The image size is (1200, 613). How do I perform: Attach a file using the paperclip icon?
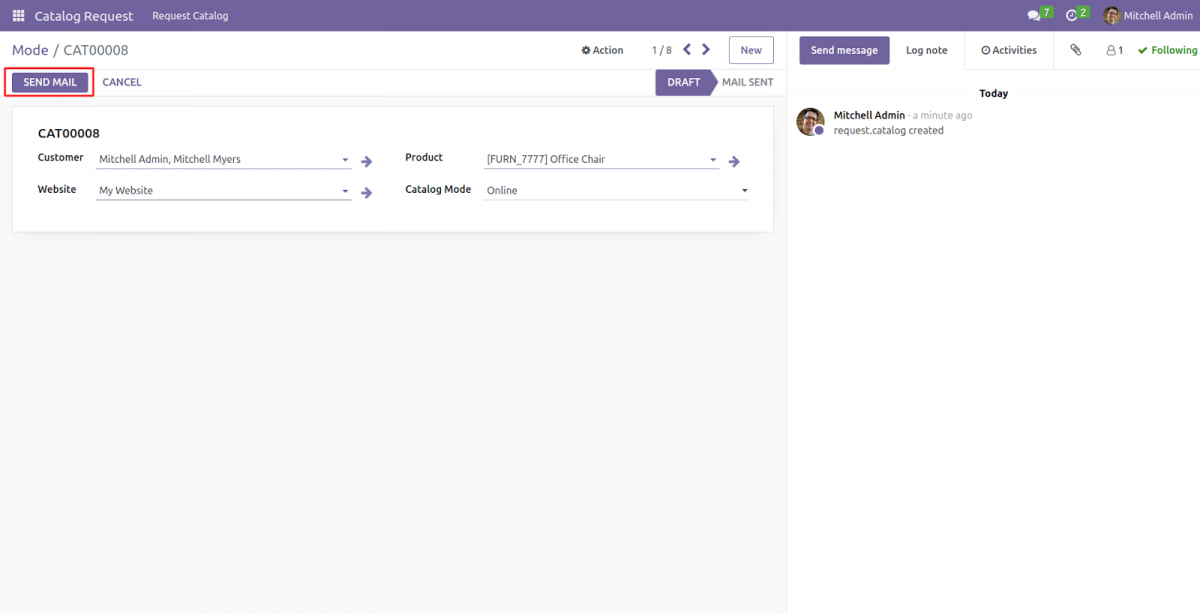click(x=1075, y=49)
